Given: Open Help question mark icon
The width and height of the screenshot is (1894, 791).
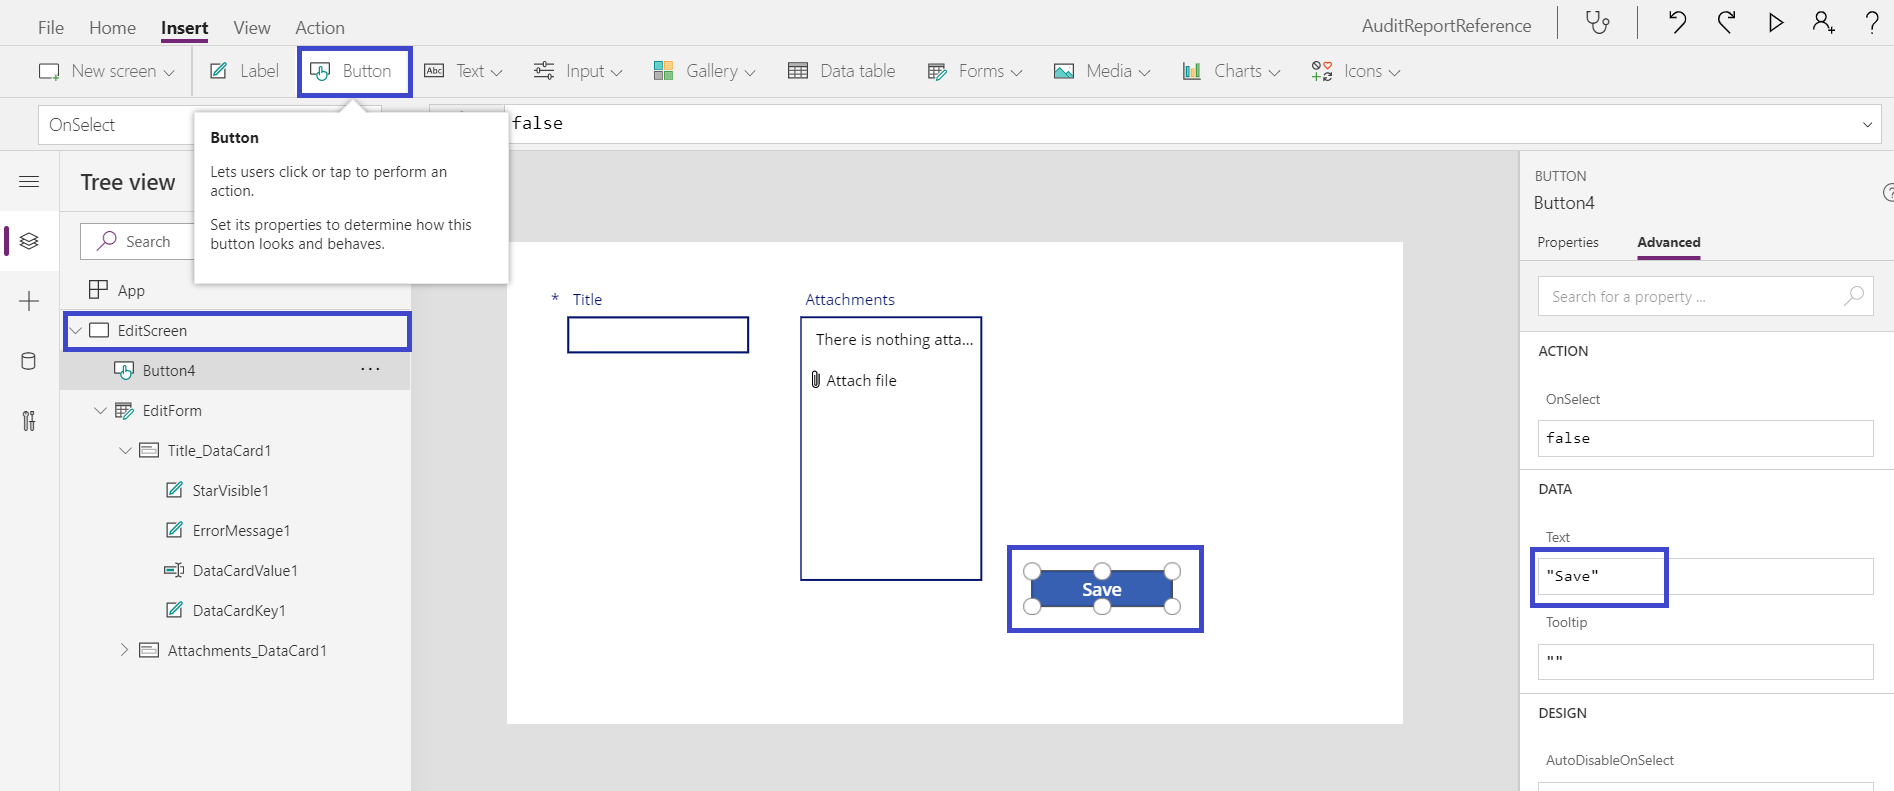Looking at the screenshot, I should tap(1872, 23).
